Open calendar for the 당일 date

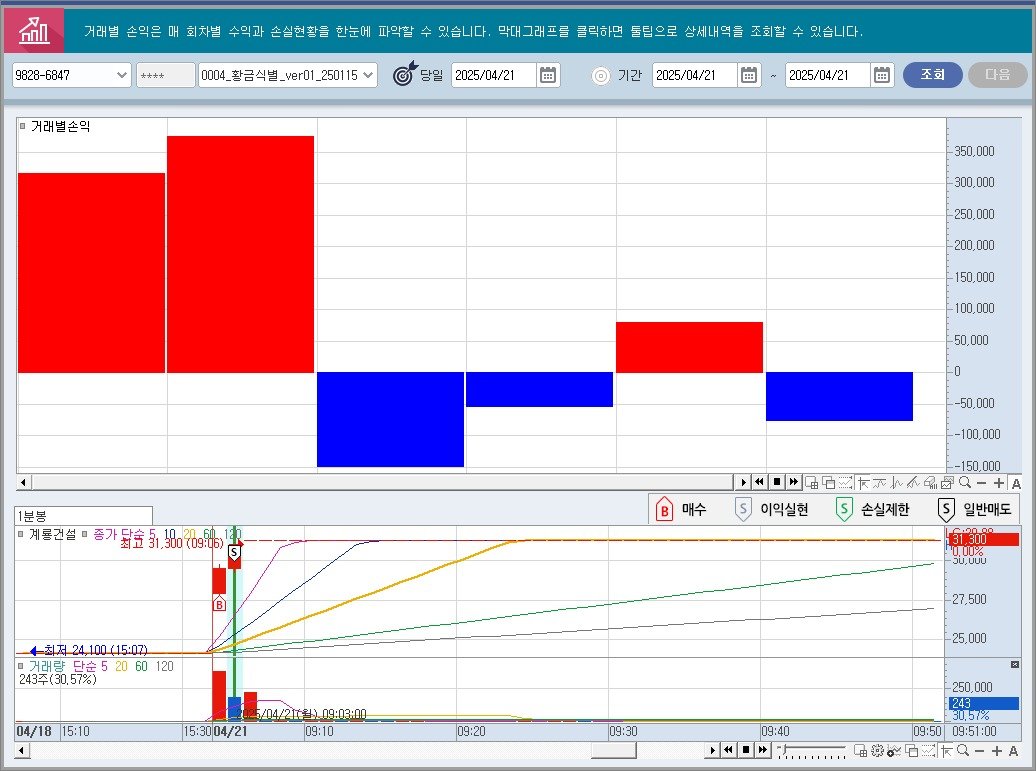[x=548, y=75]
